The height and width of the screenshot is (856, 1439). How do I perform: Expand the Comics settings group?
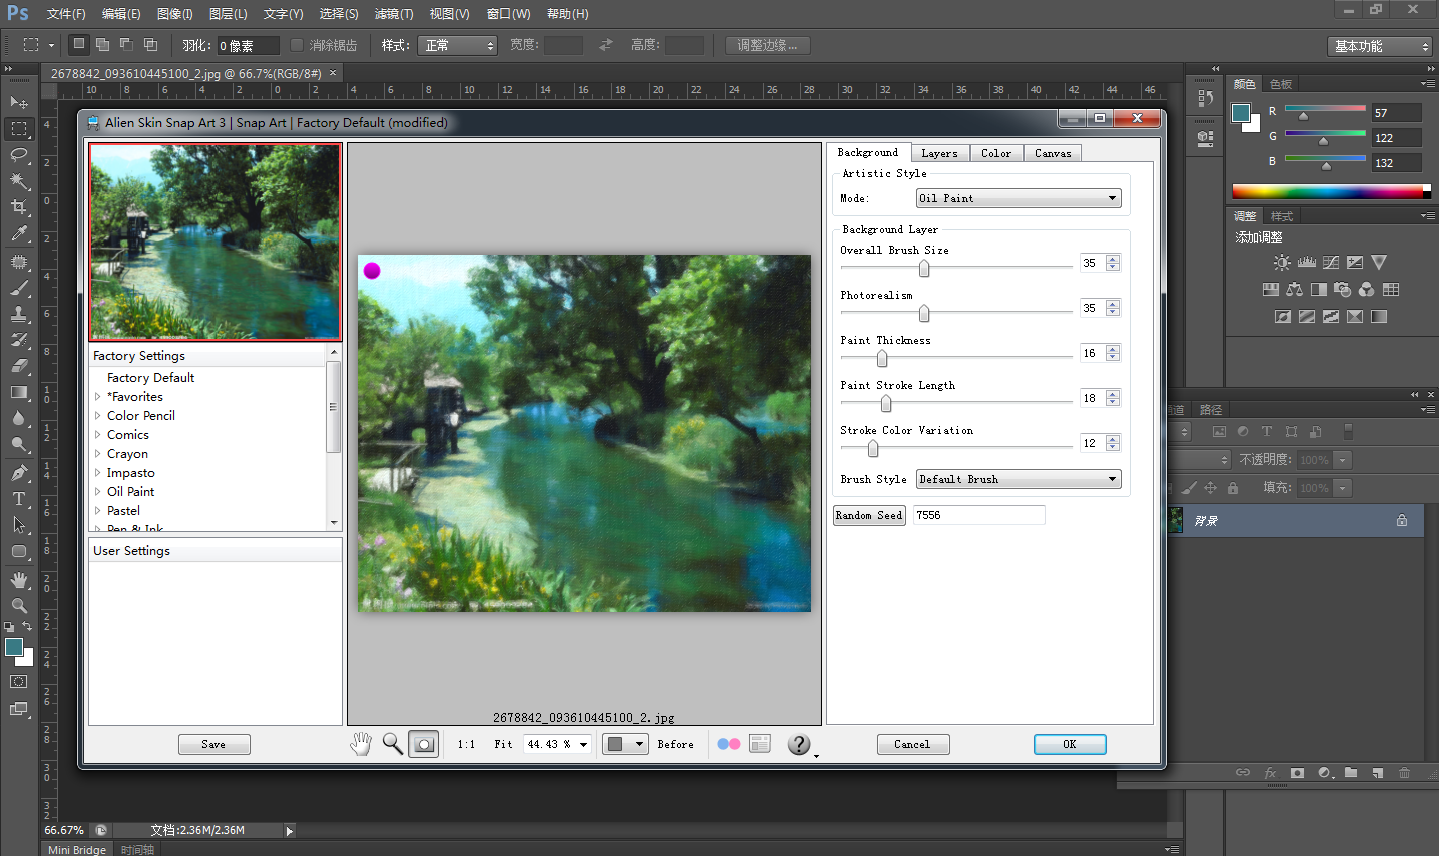pyautogui.click(x=97, y=435)
